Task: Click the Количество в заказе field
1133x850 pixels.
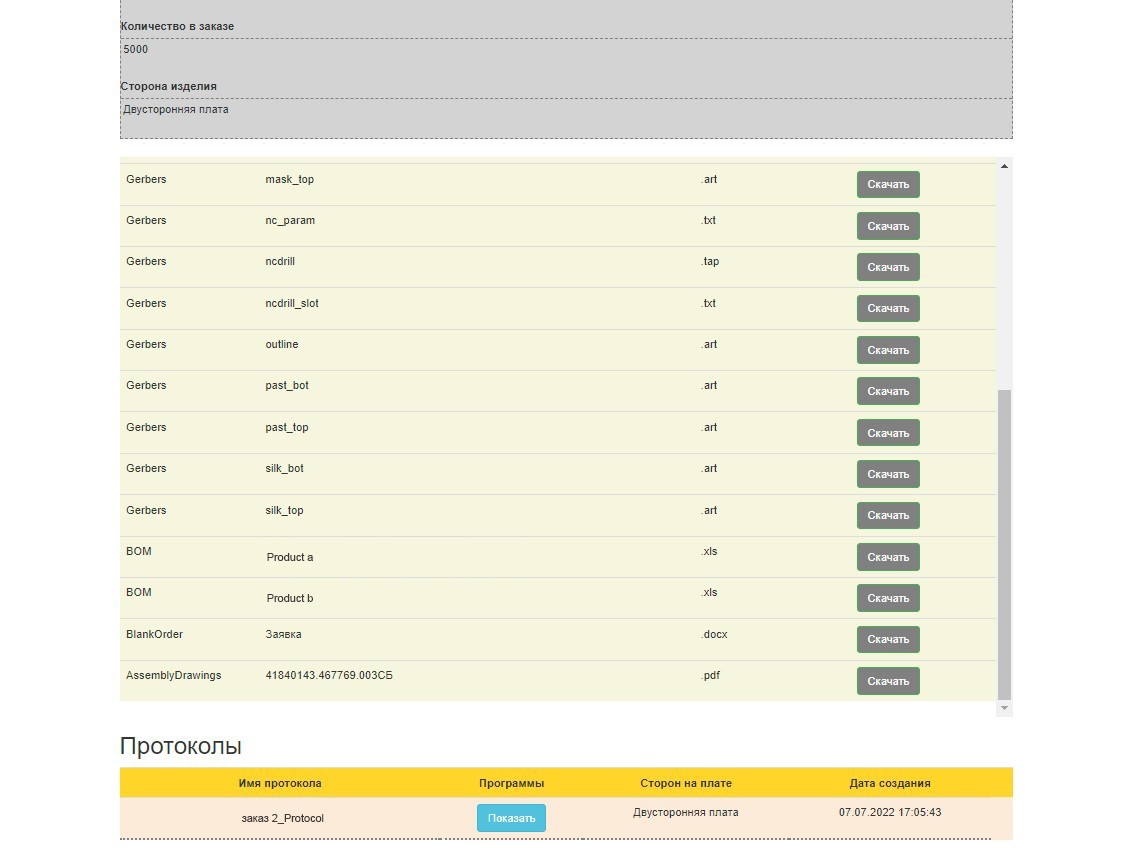Action: (566, 50)
